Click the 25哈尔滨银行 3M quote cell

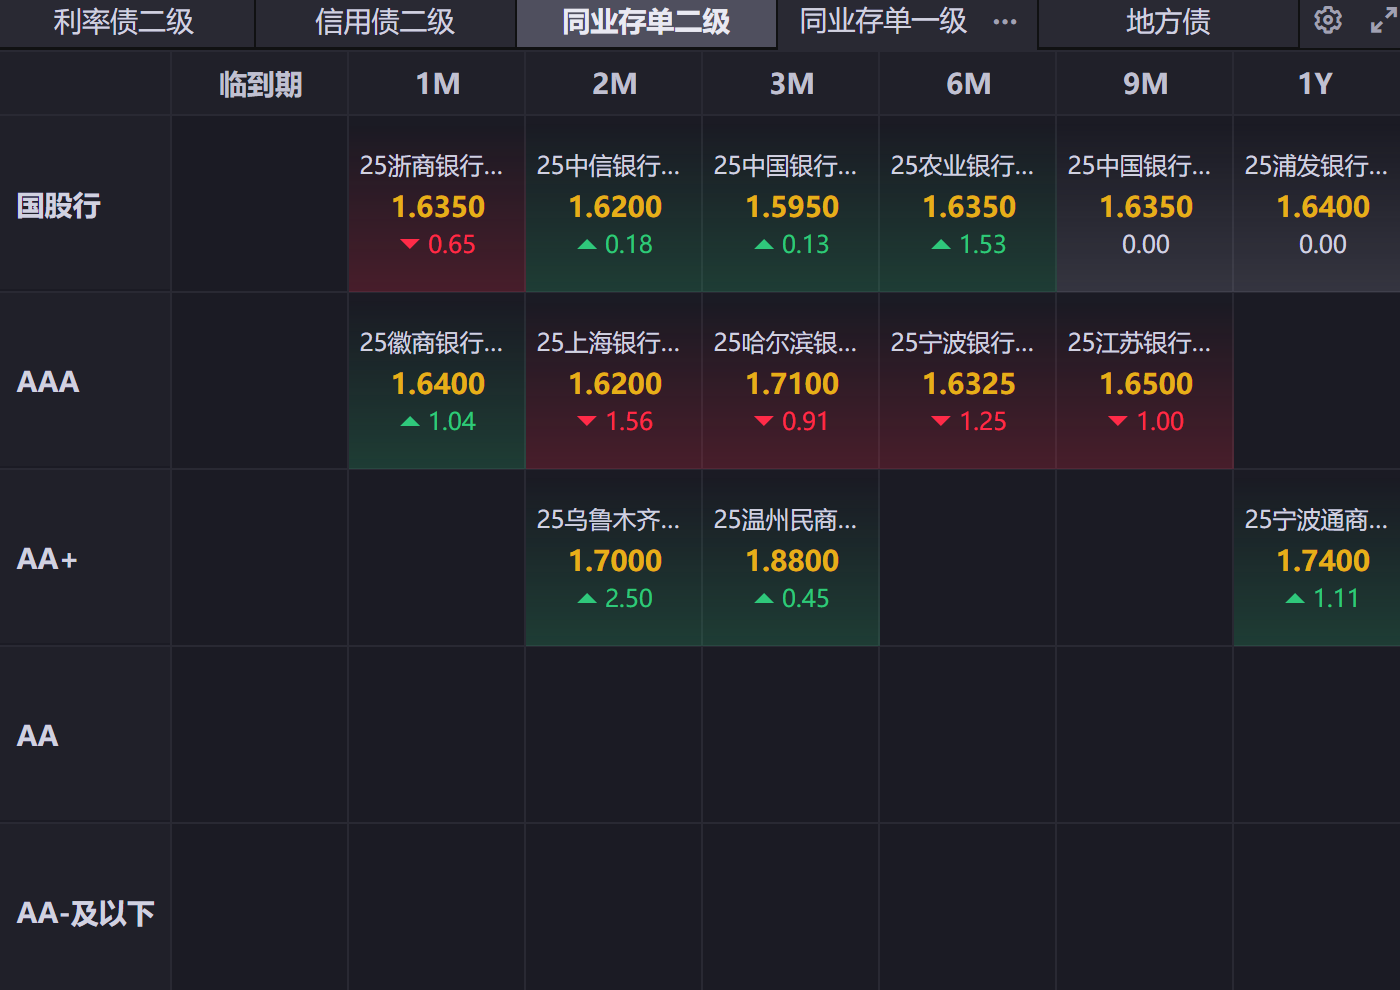(x=791, y=382)
